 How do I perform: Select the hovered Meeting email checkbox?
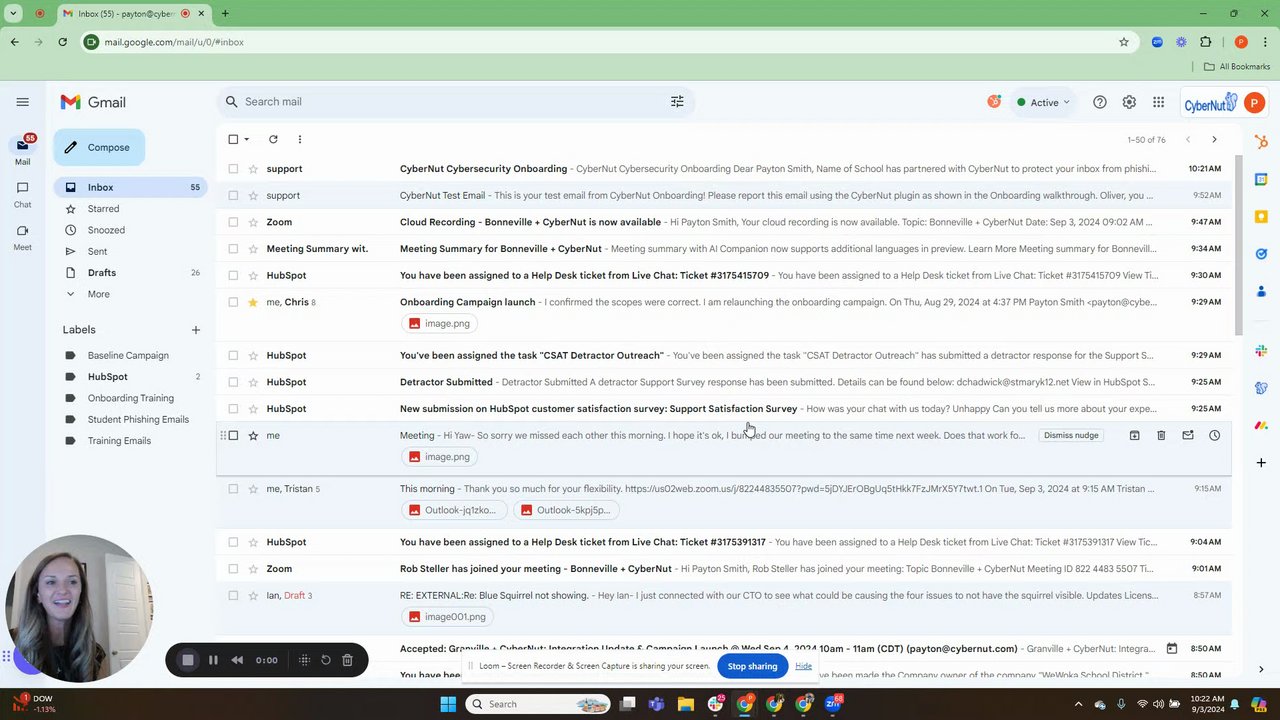pos(233,435)
